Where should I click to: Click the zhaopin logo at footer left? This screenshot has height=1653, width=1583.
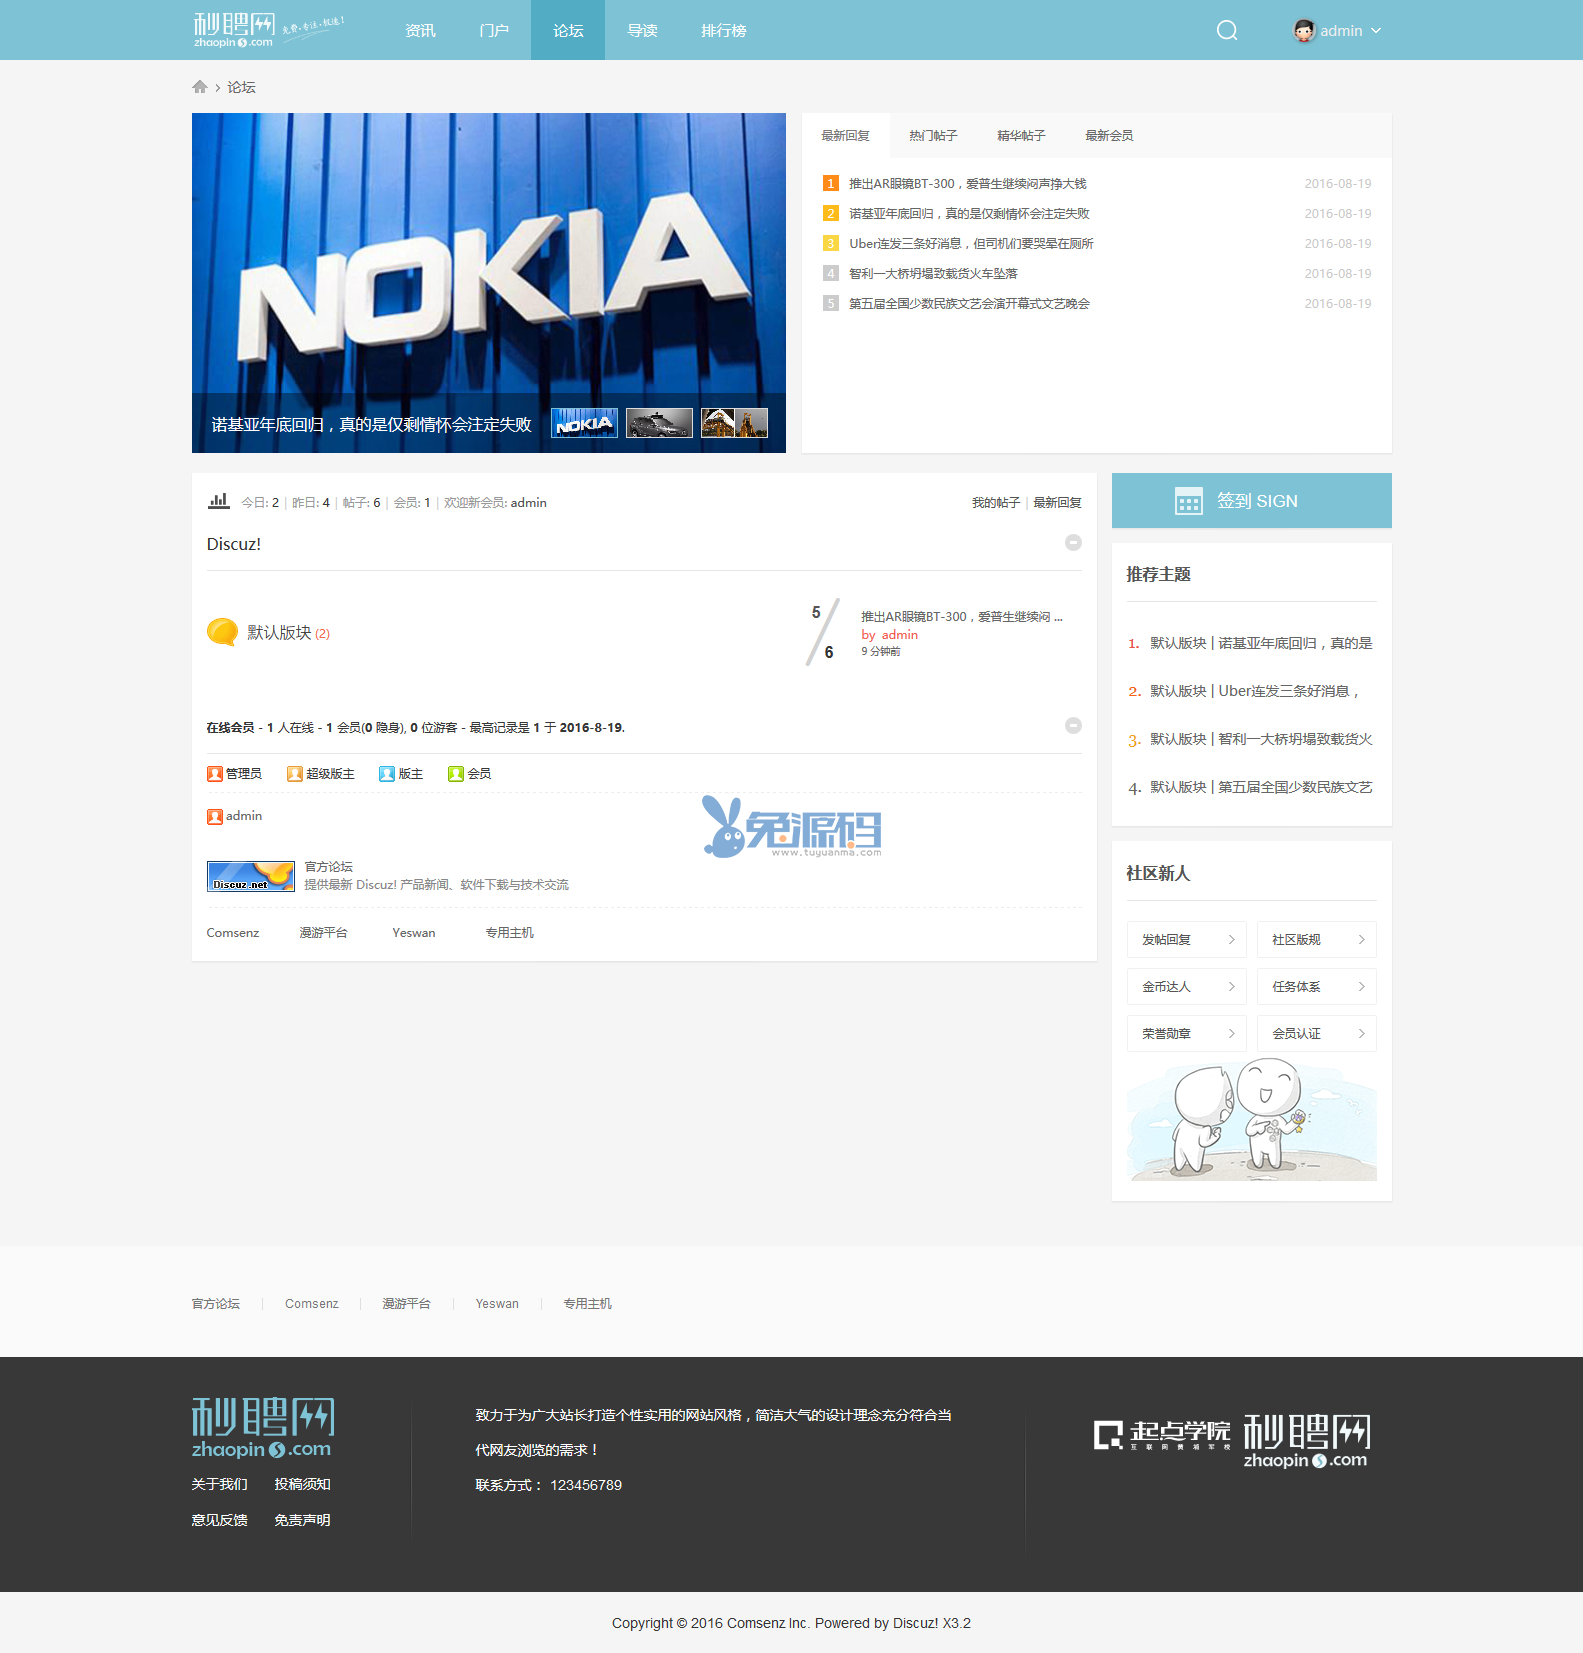(x=263, y=1428)
